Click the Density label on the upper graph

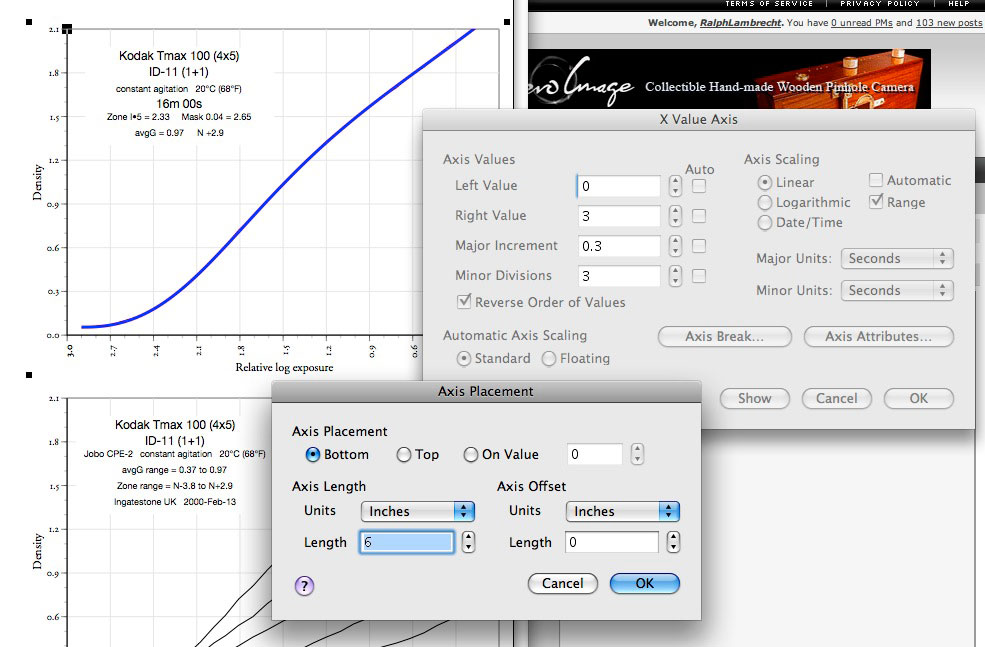[x=38, y=182]
